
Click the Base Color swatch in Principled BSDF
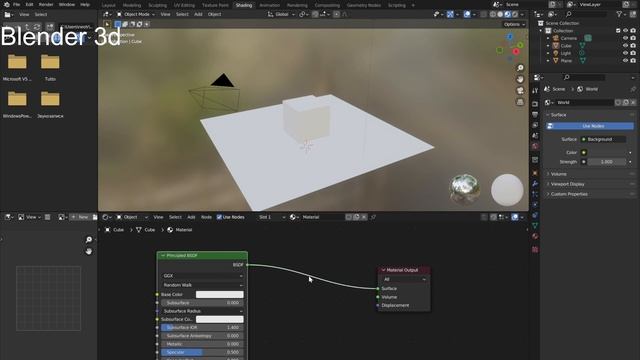(220, 294)
